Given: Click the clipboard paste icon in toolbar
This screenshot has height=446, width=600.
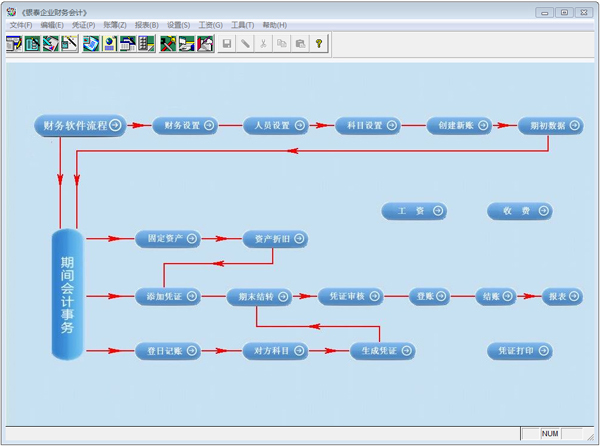Looking at the screenshot, I should click(x=300, y=44).
